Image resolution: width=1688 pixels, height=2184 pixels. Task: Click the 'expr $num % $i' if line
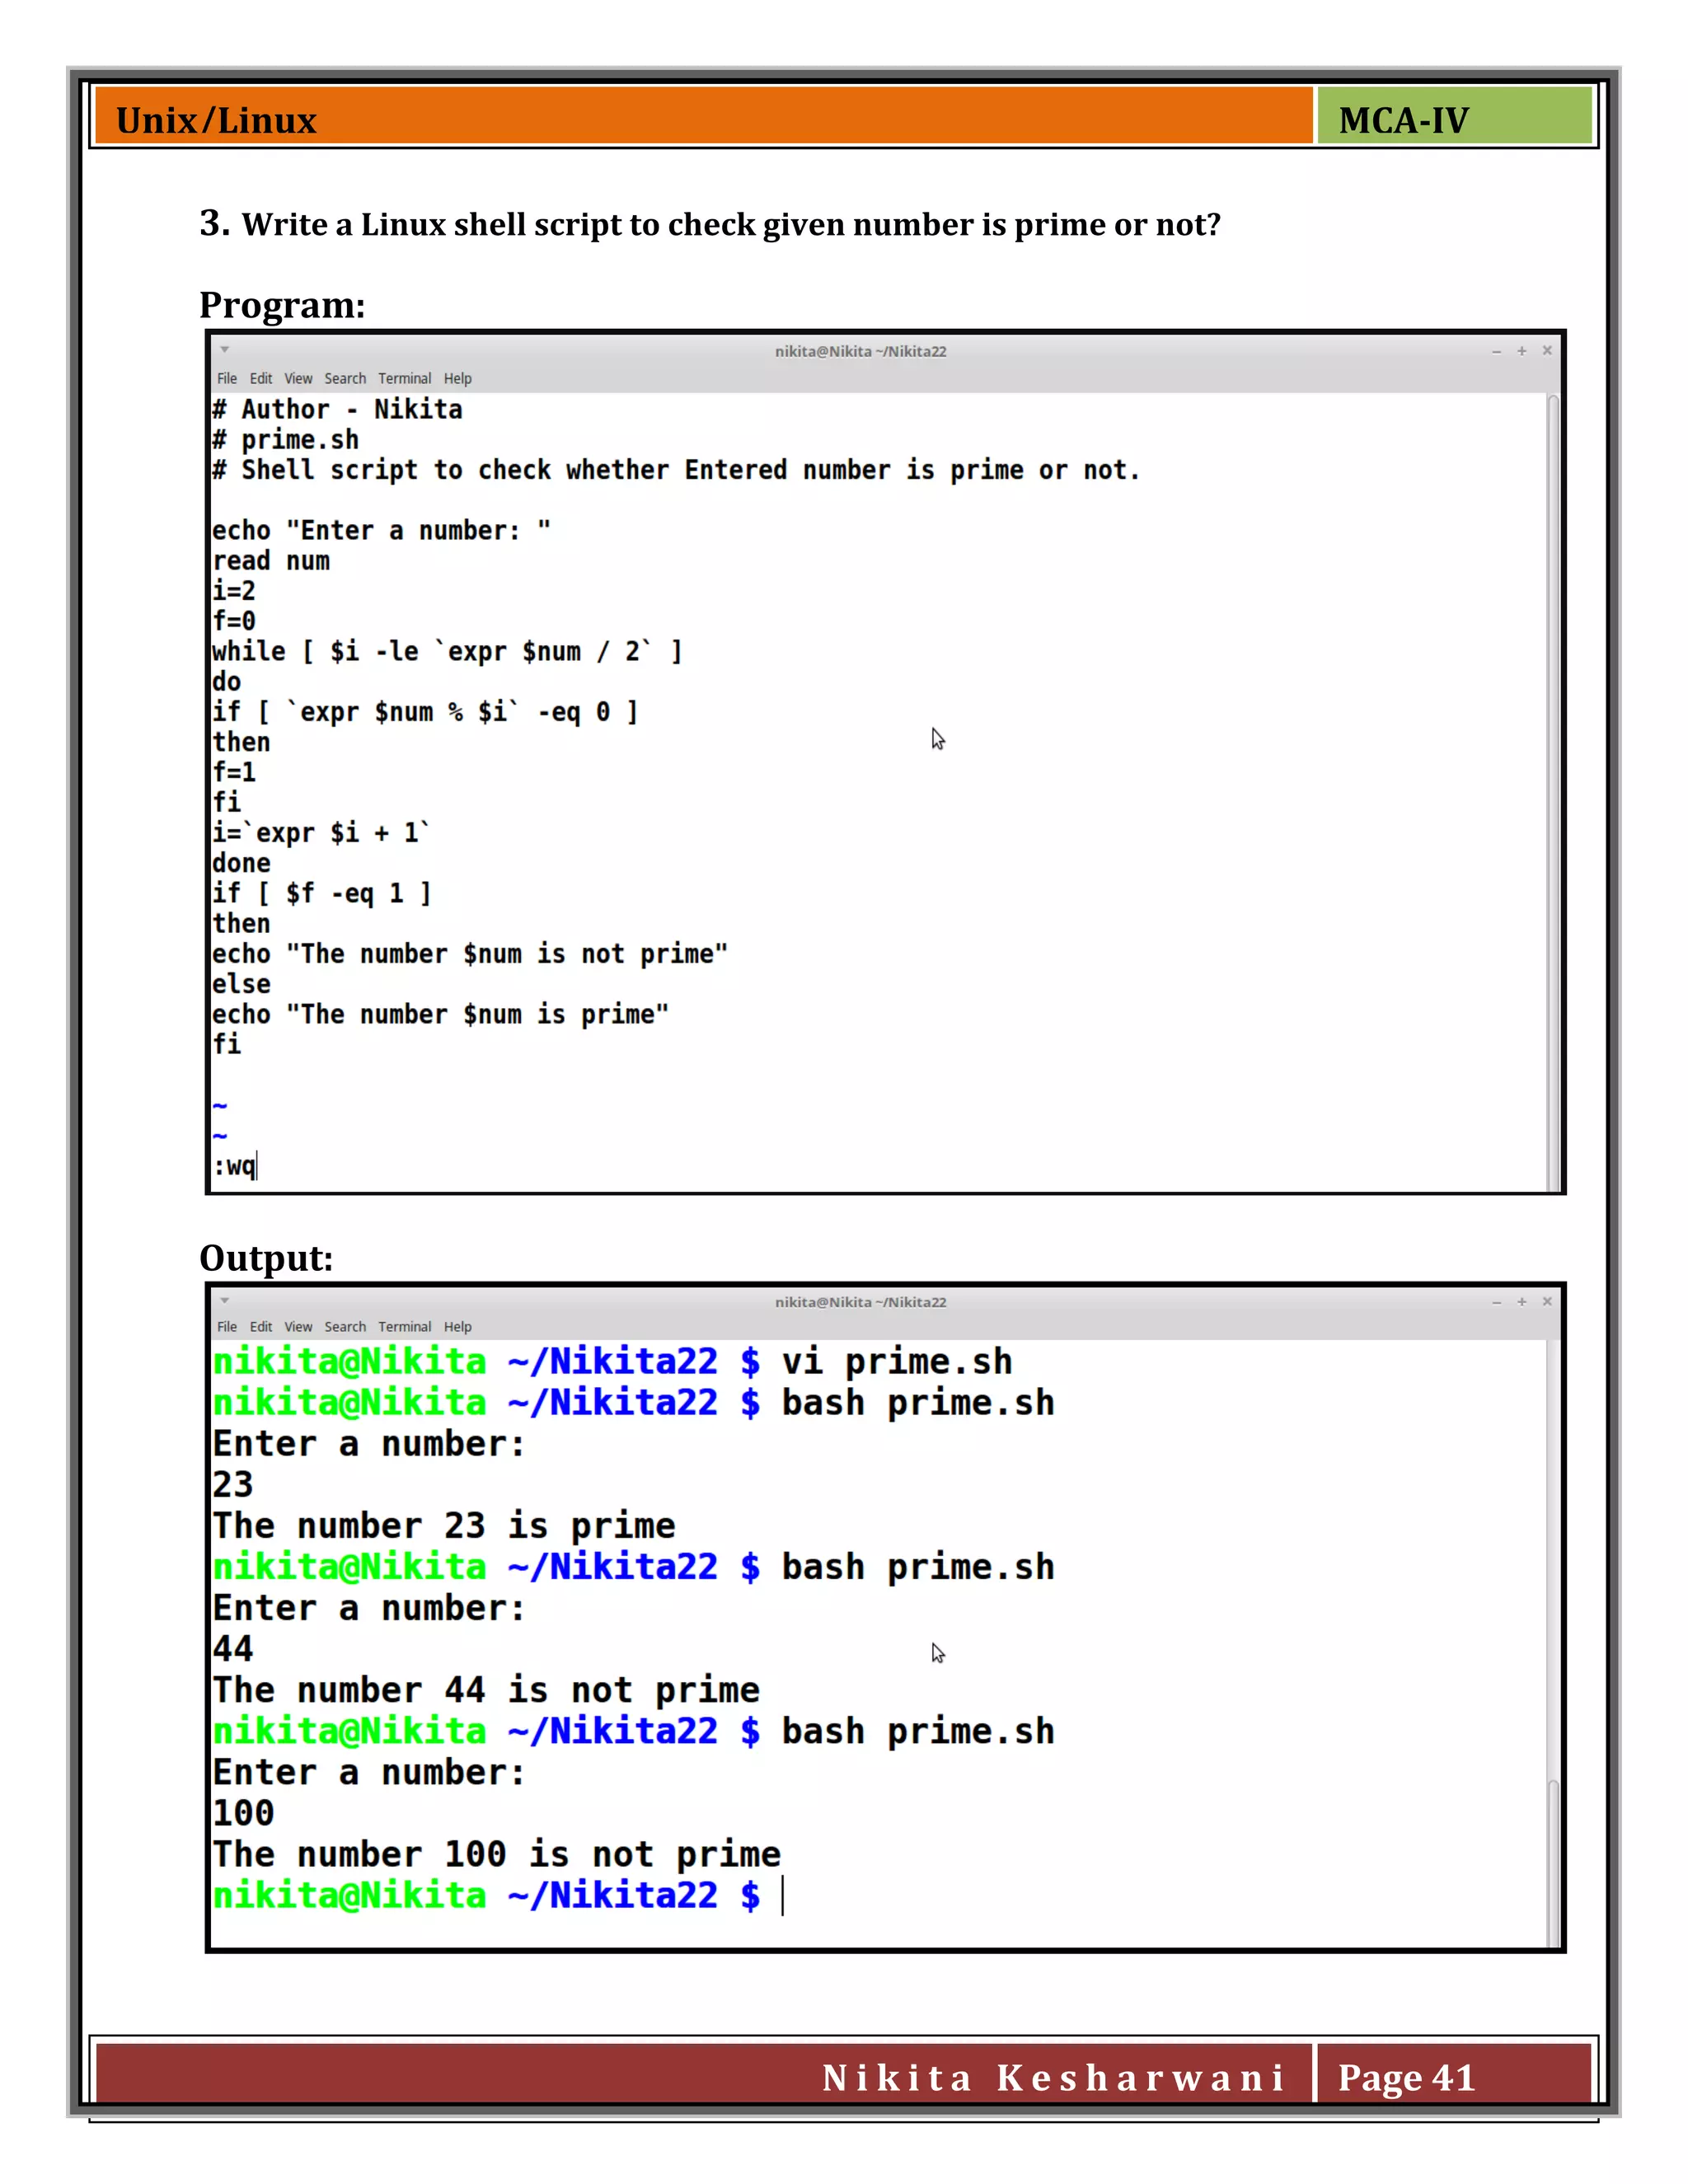tap(425, 712)
